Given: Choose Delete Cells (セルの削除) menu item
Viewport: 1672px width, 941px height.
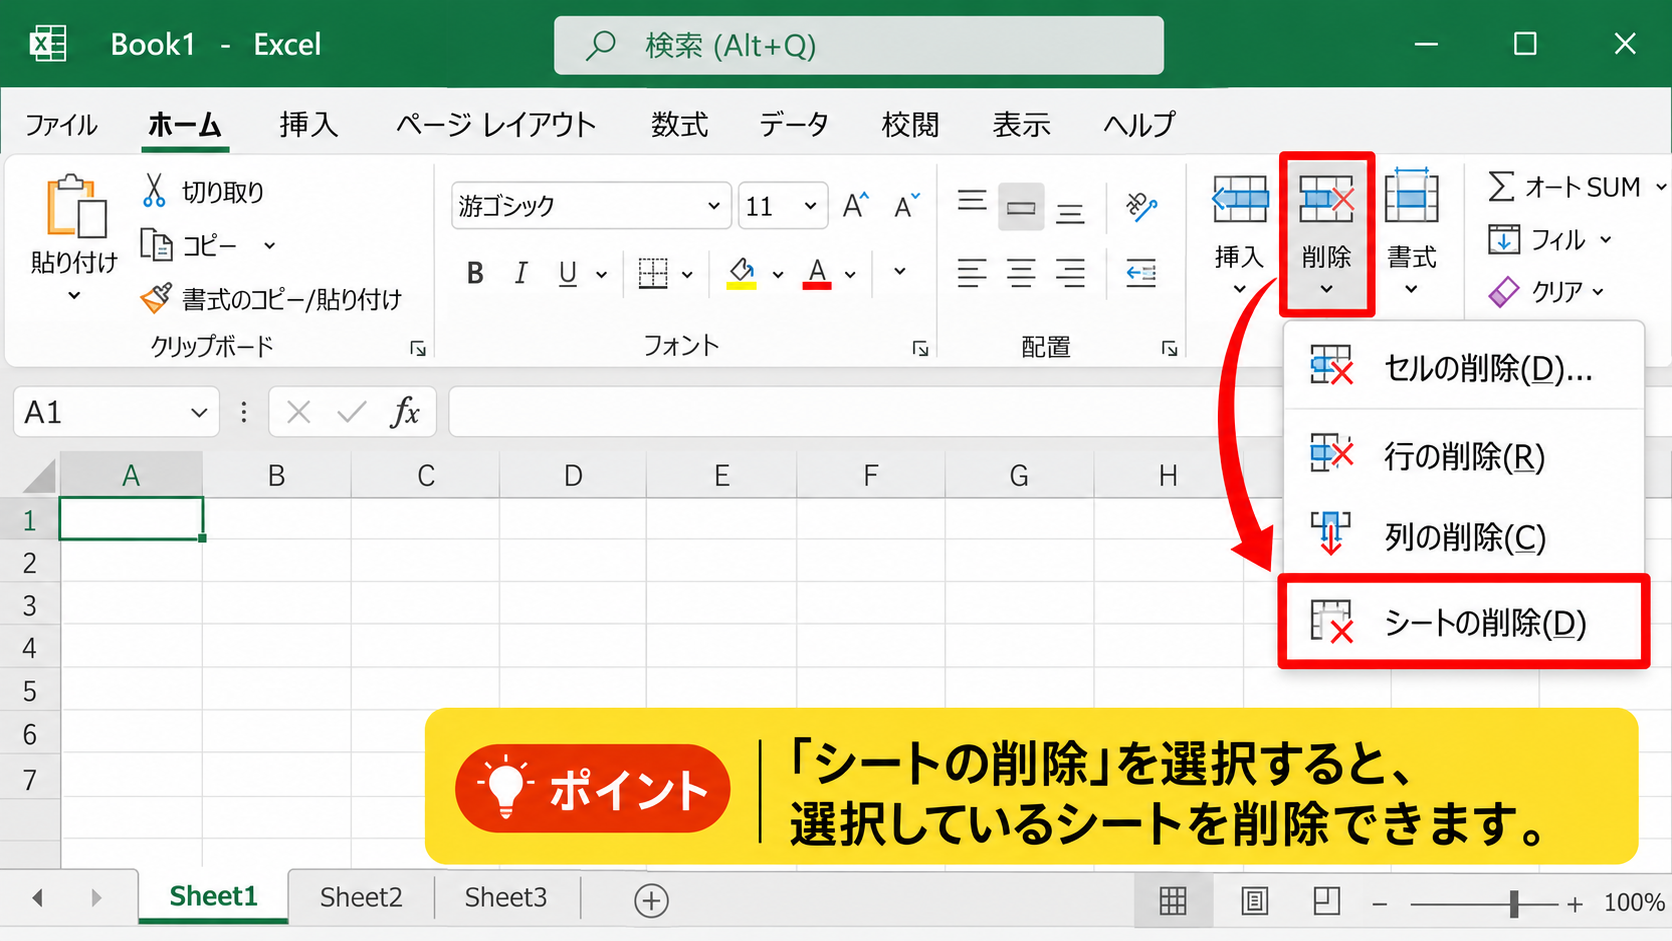Looking at the screenshot, I should coord(1464,368).
